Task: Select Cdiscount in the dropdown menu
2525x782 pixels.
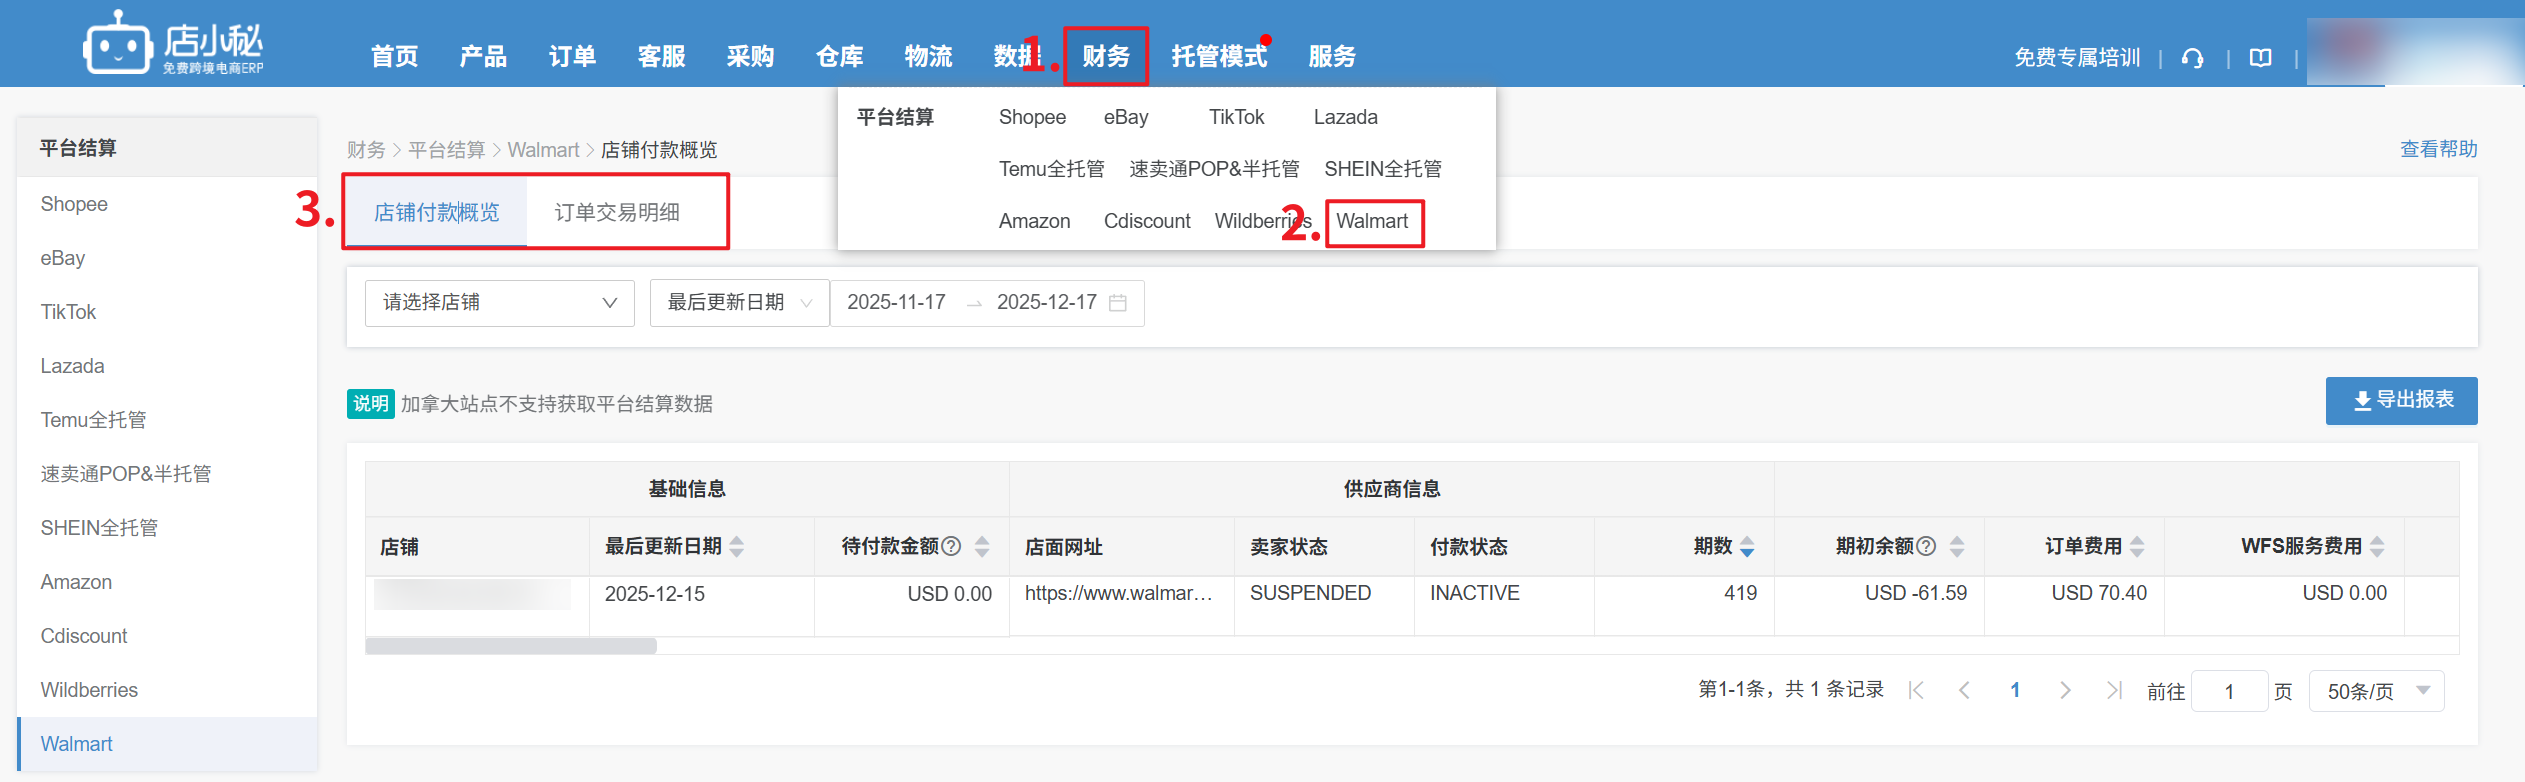Action: coord(1147,221)
